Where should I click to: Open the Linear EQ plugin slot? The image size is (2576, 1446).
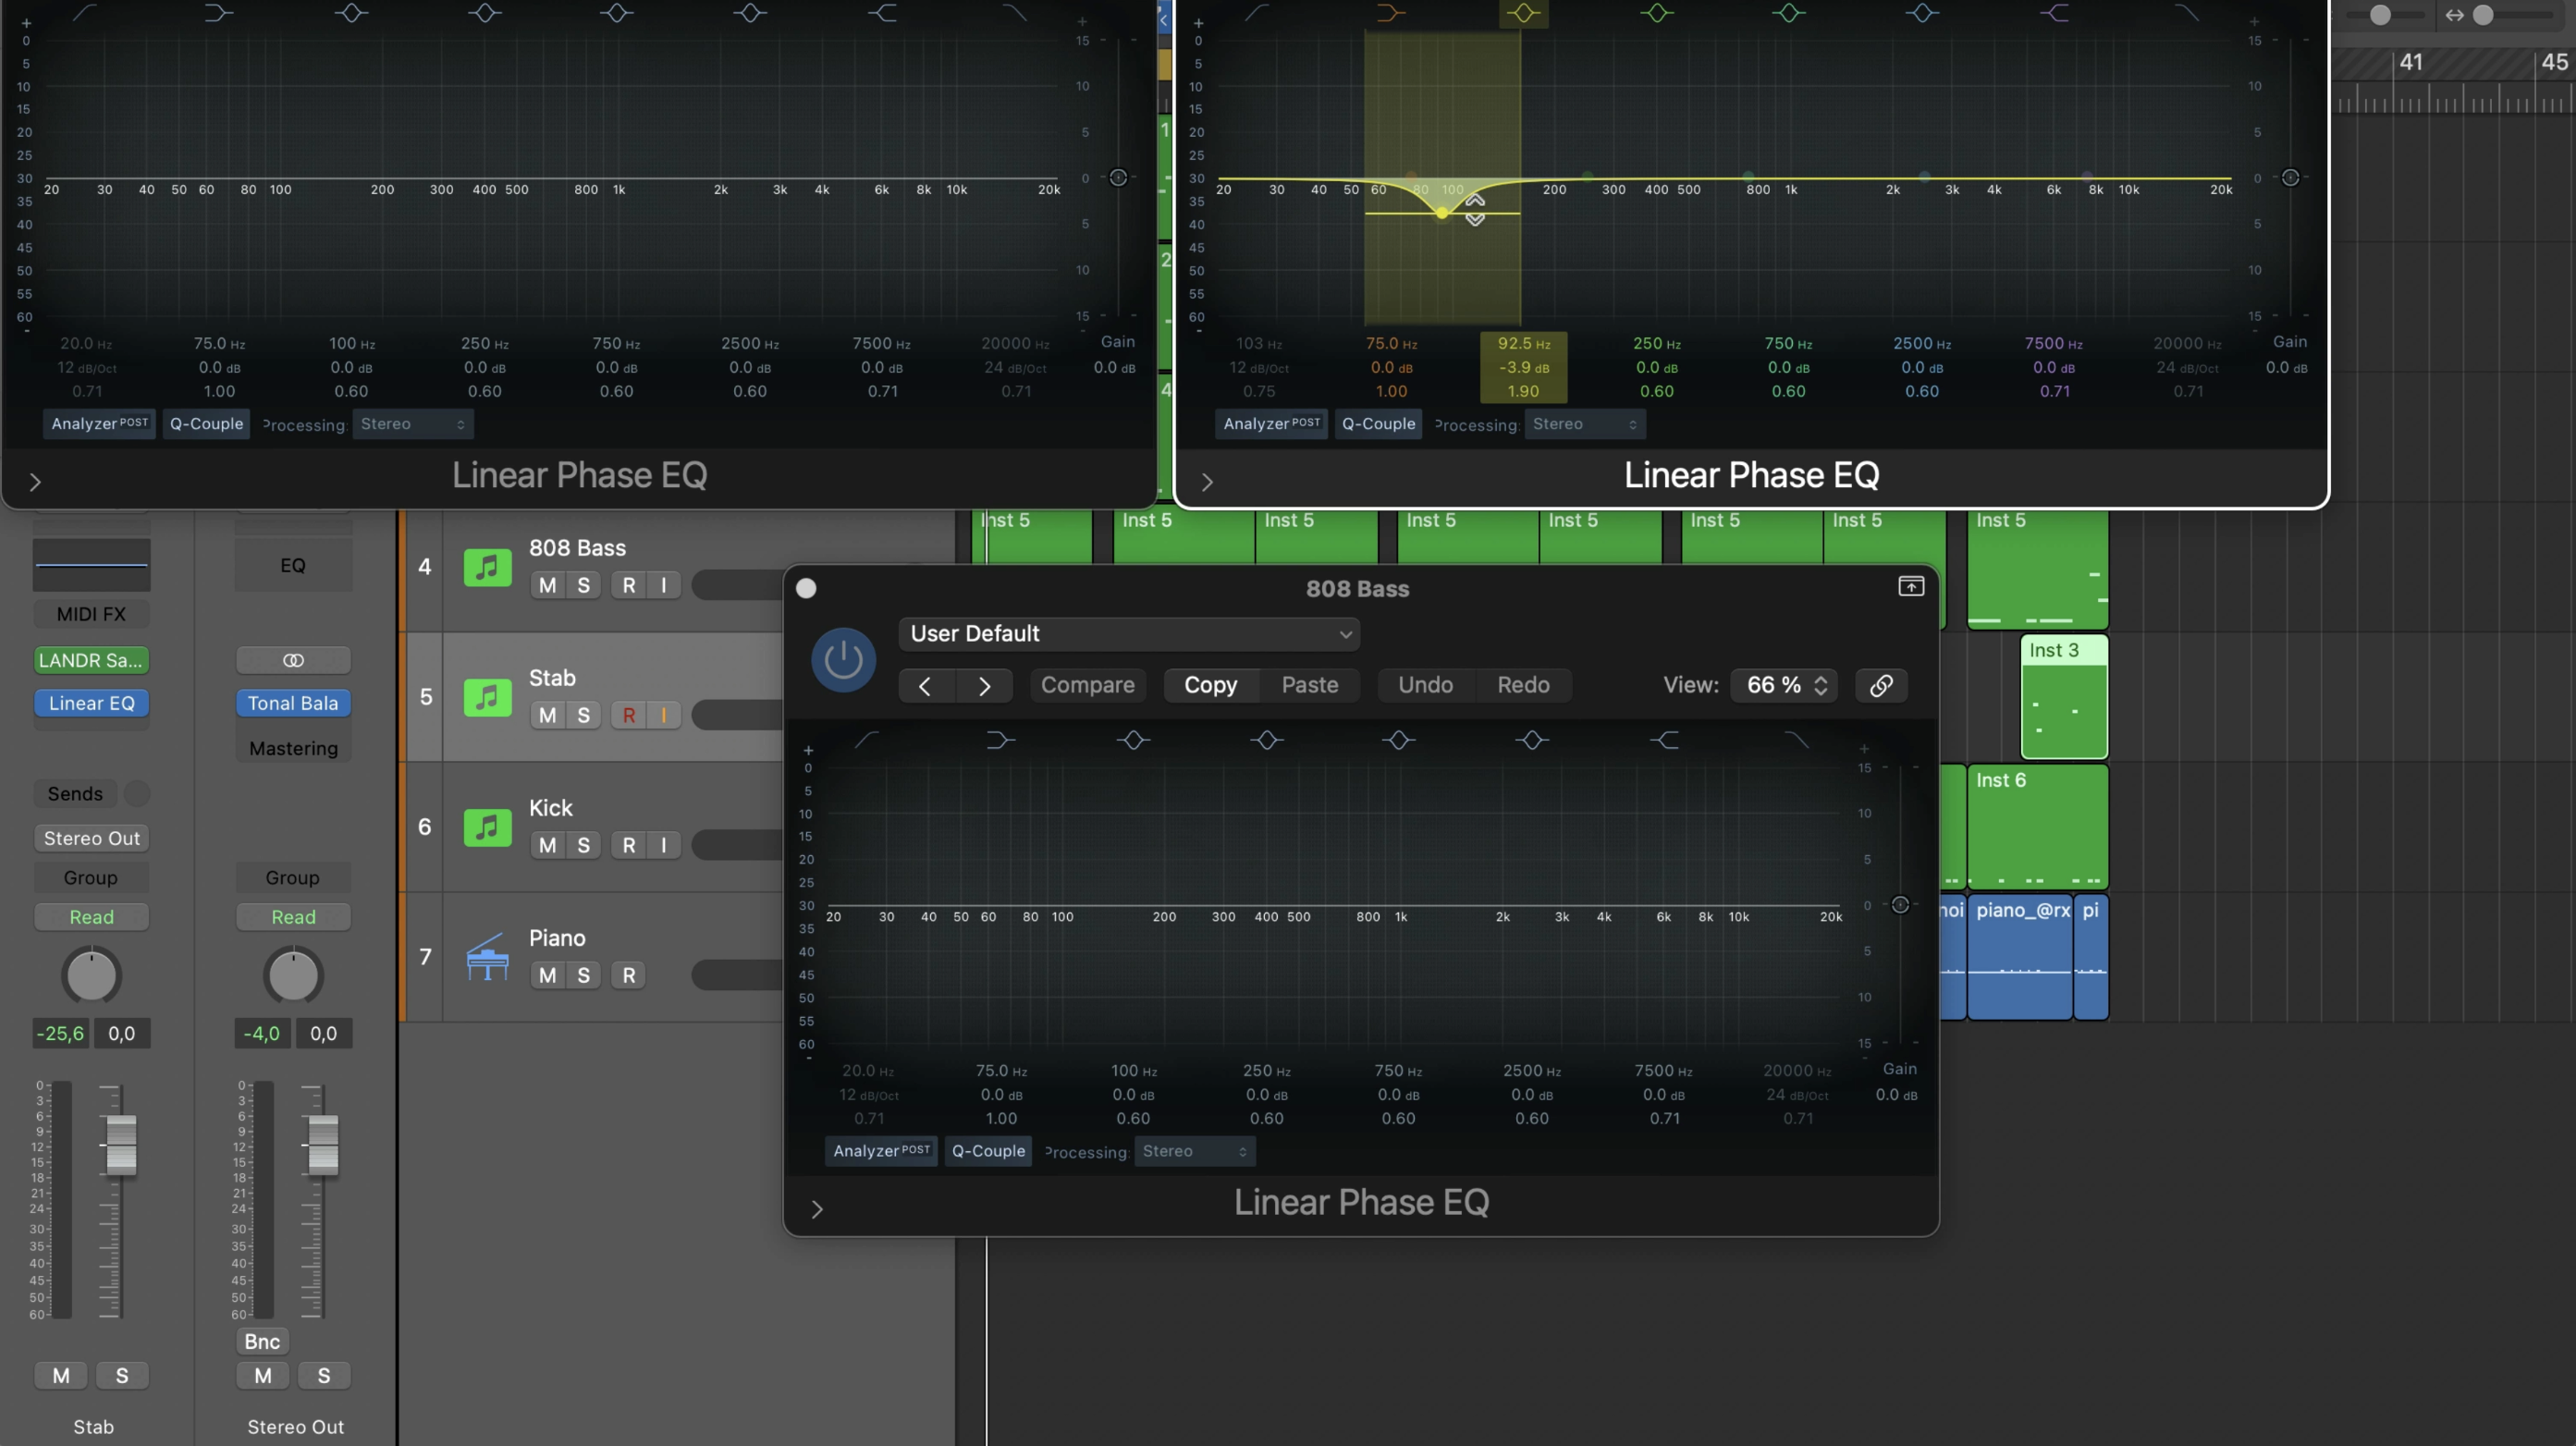91,703
